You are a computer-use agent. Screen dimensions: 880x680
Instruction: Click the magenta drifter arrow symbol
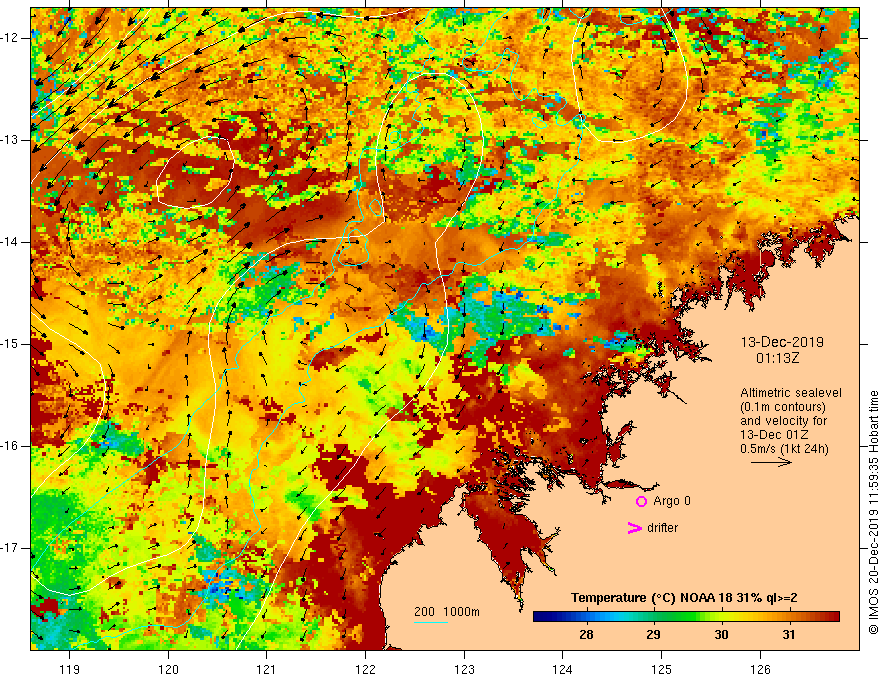click(634, 528)
